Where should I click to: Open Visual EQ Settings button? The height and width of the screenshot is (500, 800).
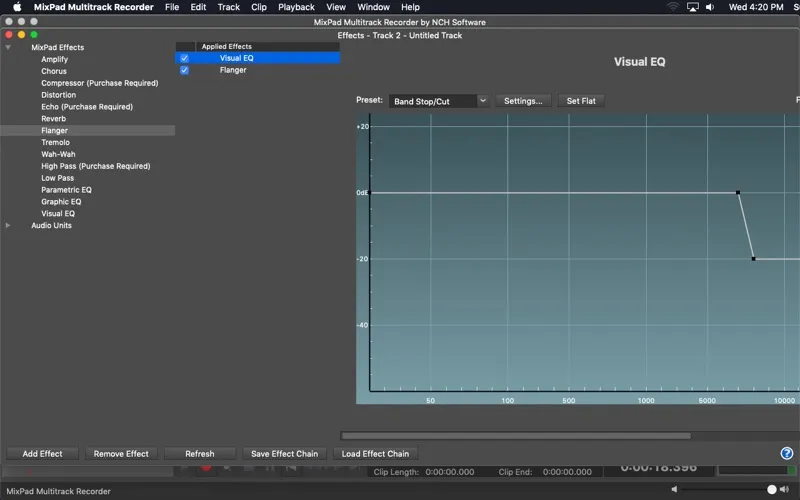click(x=523, y=101)
